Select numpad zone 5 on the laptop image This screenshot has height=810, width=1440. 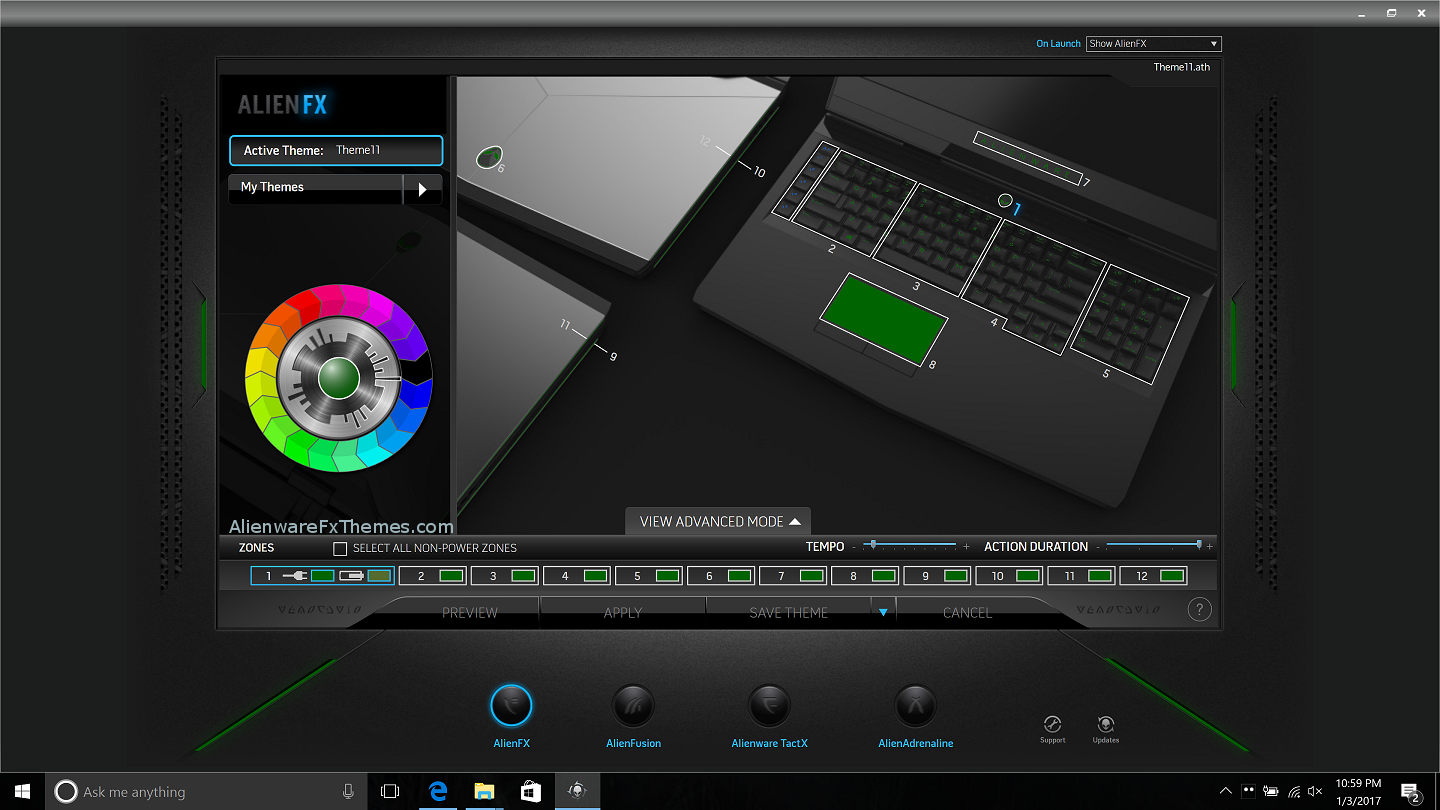pyautogui.click(x=1130, y=323)
